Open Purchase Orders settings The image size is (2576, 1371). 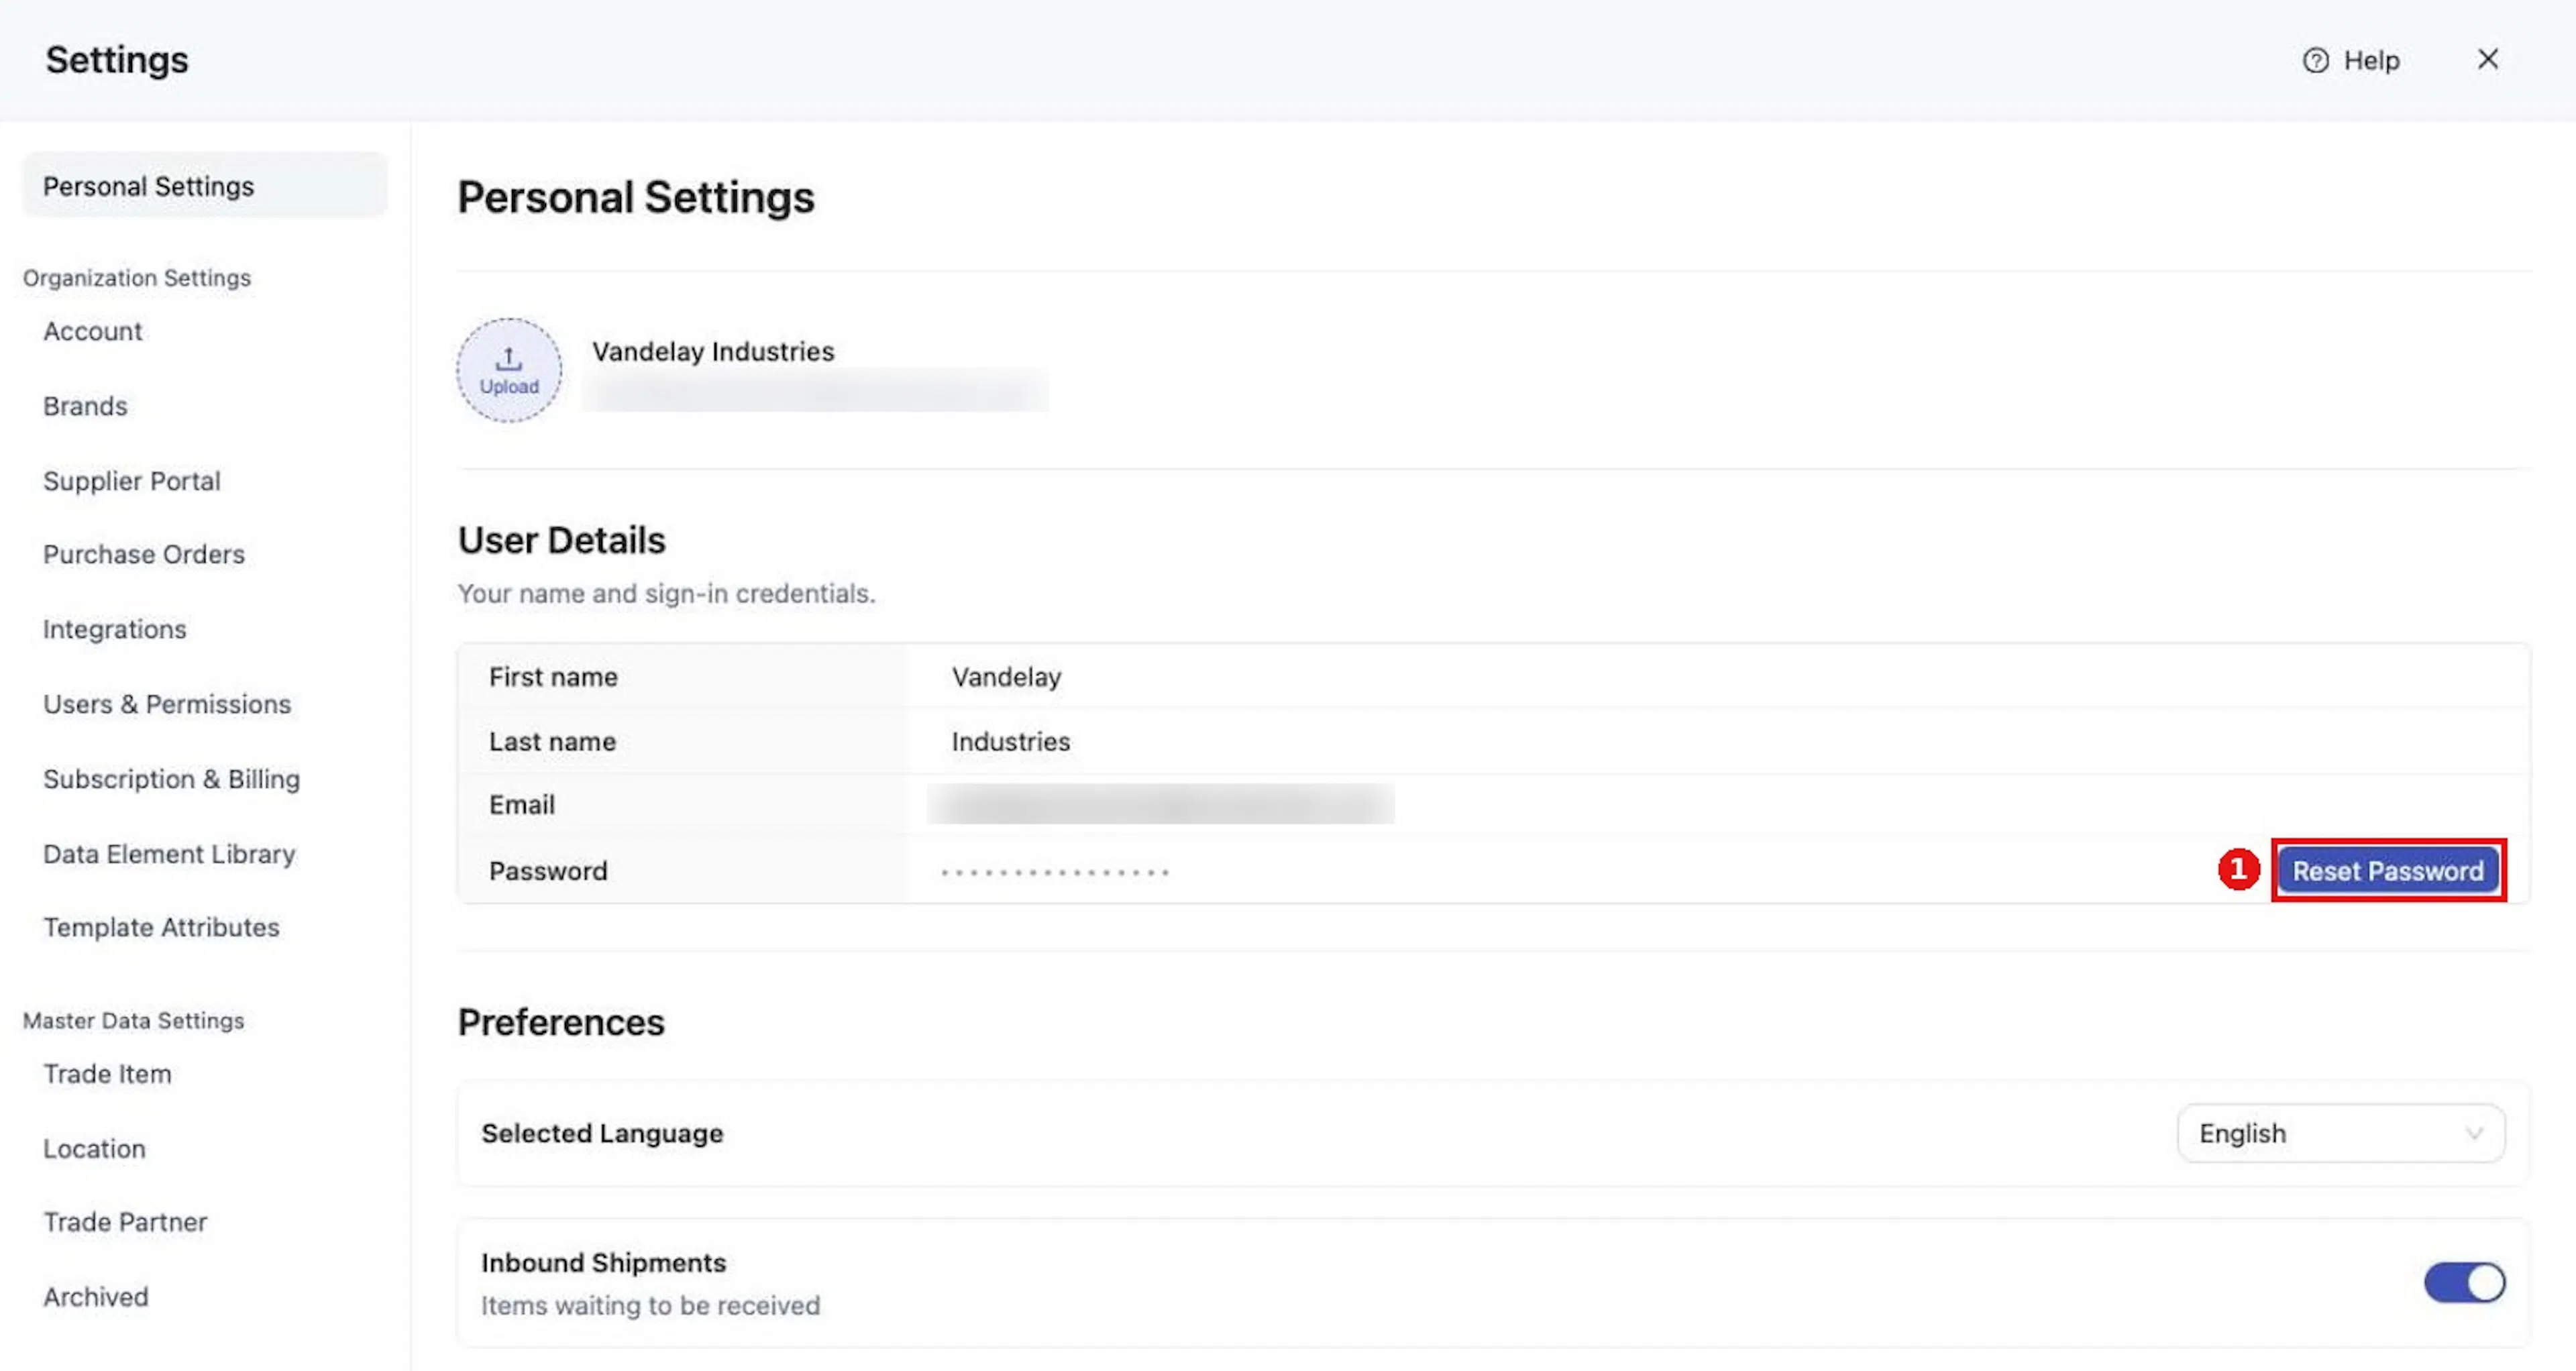pyautogui.click(x=144, y=554)
